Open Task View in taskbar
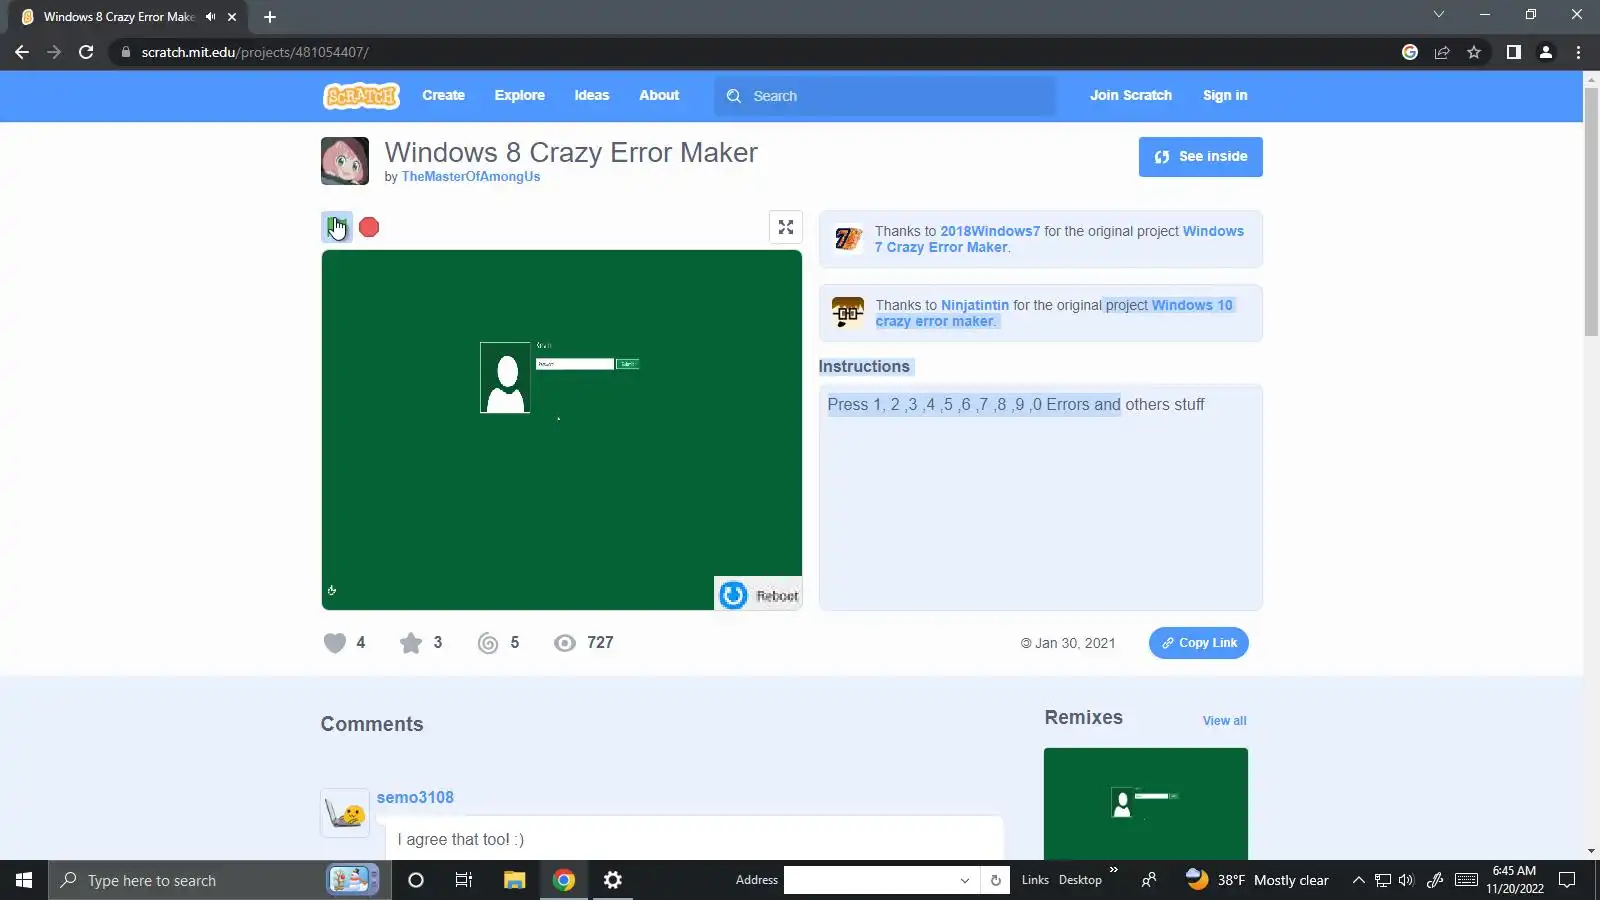 tap(464, 880)
